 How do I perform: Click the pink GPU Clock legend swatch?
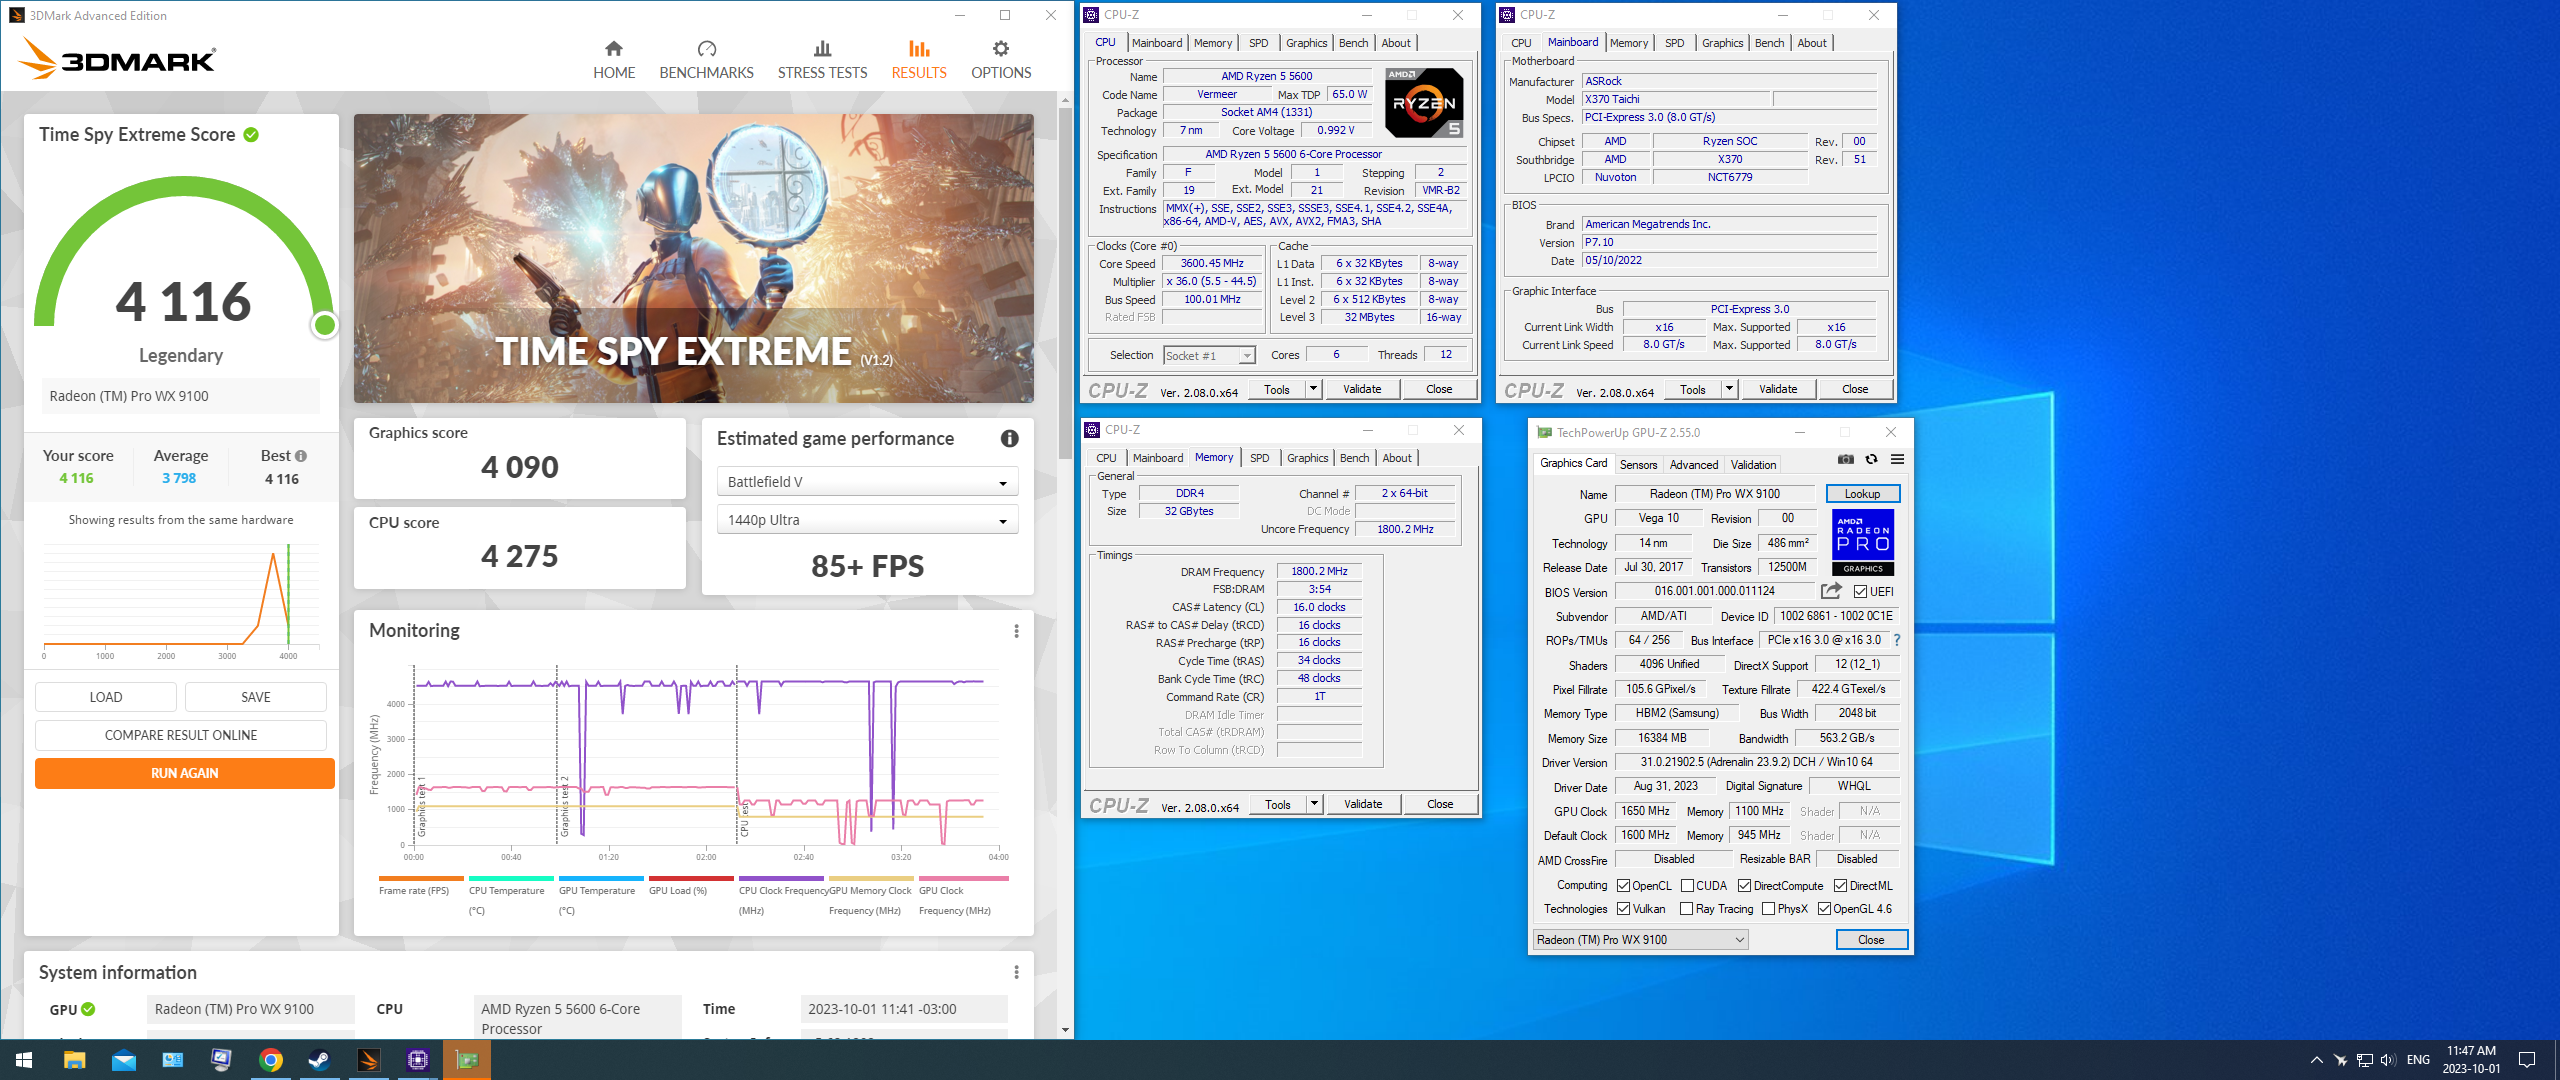coord(964,879)
